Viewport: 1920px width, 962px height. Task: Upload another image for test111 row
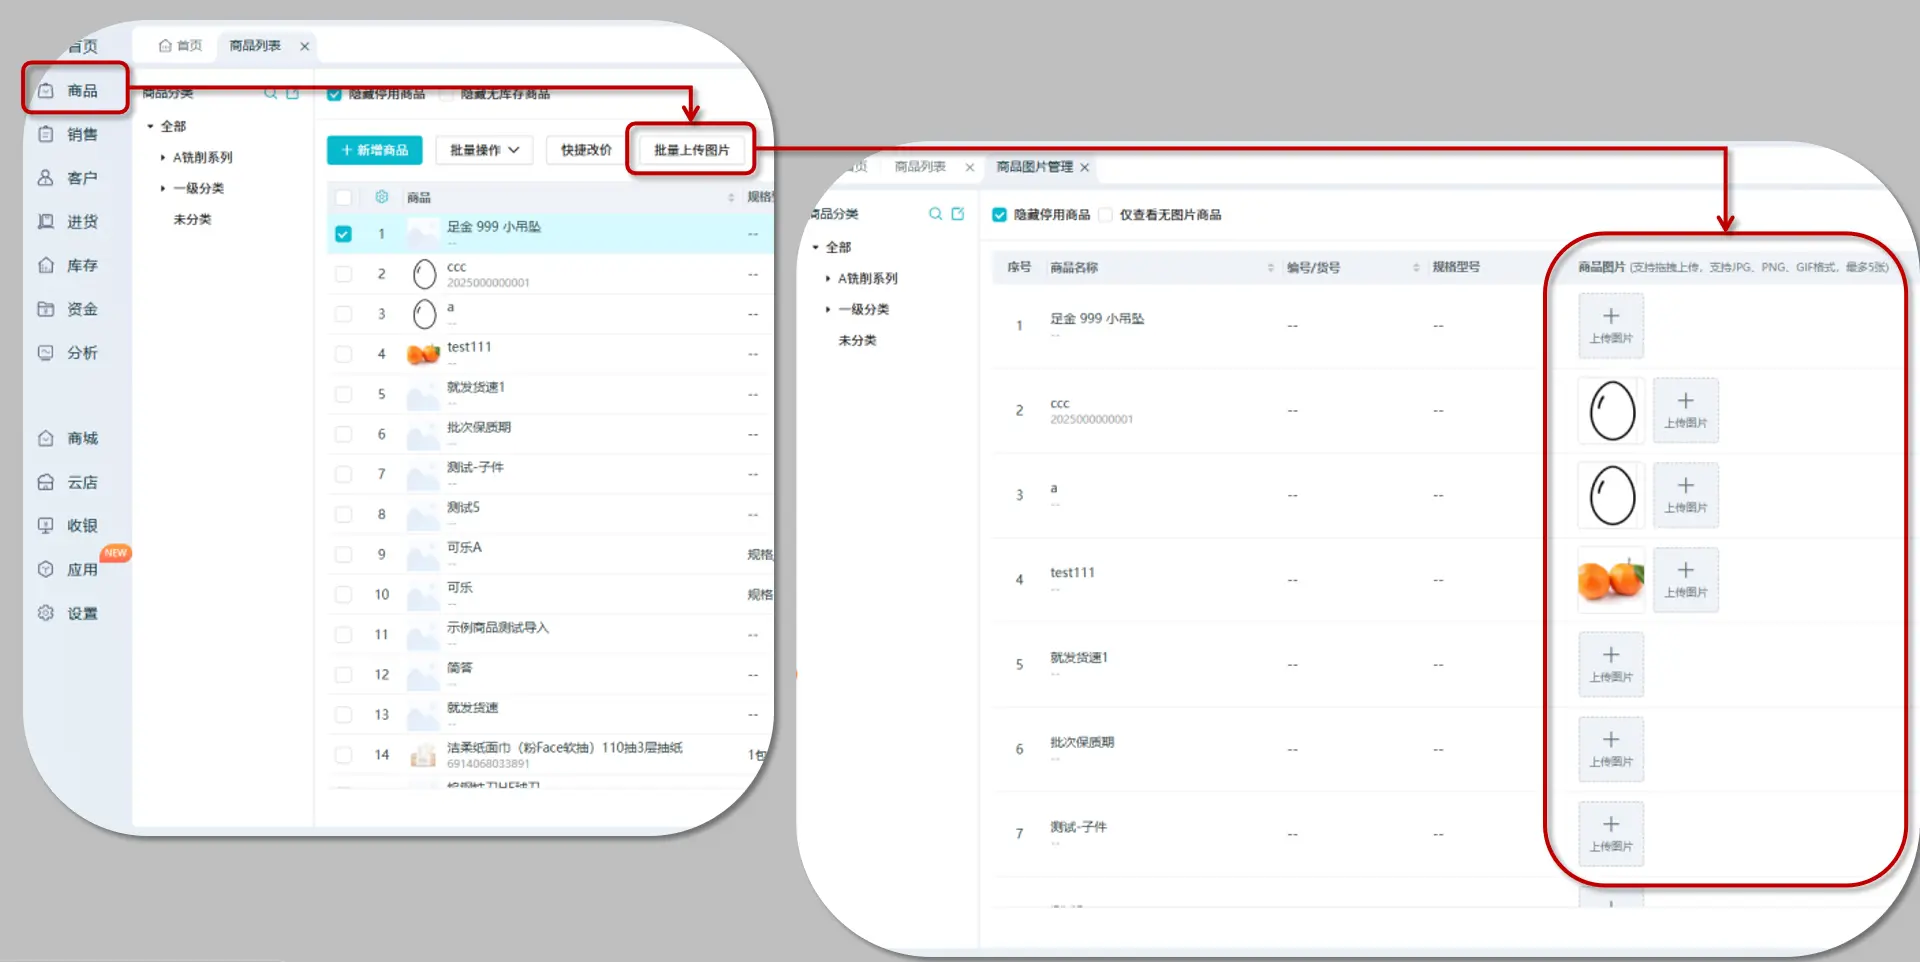click(x=1686, y=580)
